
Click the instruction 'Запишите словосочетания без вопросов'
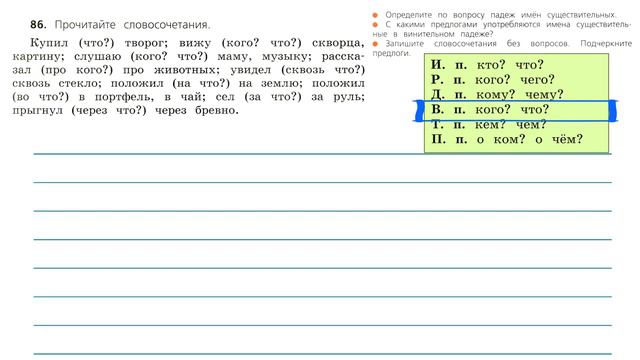click(477, 43)
